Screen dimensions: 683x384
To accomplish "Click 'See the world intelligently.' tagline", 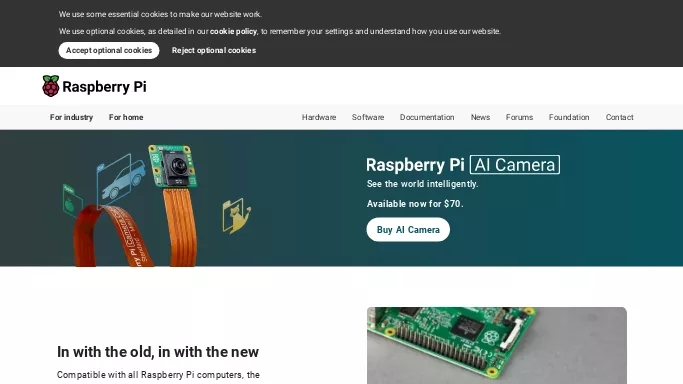I will [423, 184].
